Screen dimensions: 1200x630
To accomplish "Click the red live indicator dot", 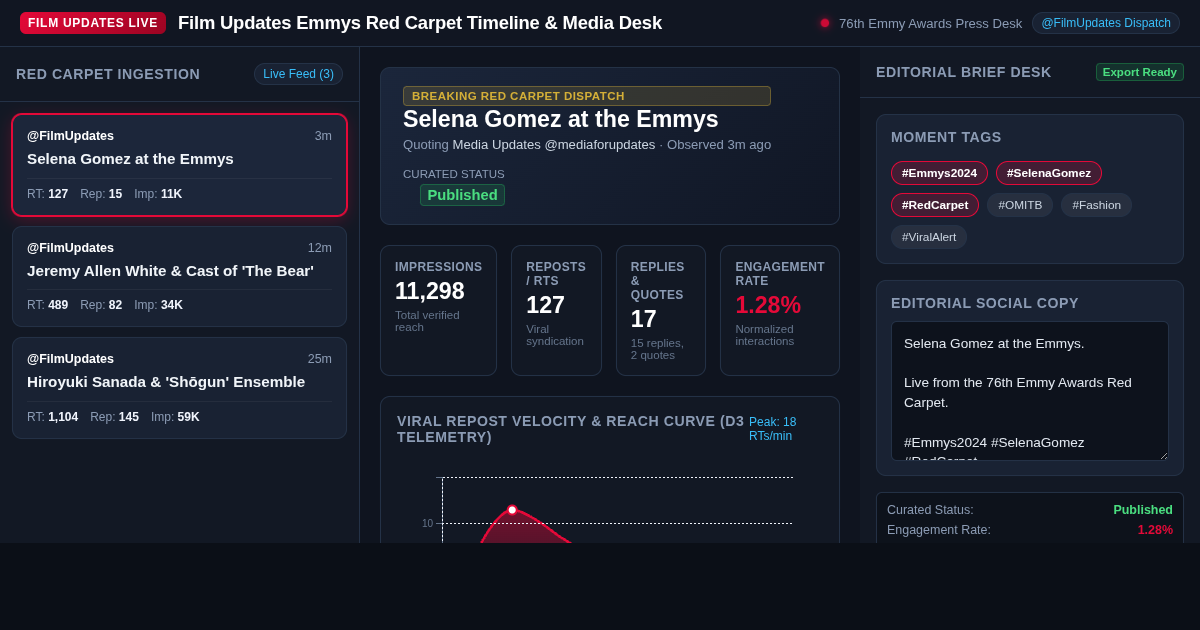I will (x=825, y=23).
